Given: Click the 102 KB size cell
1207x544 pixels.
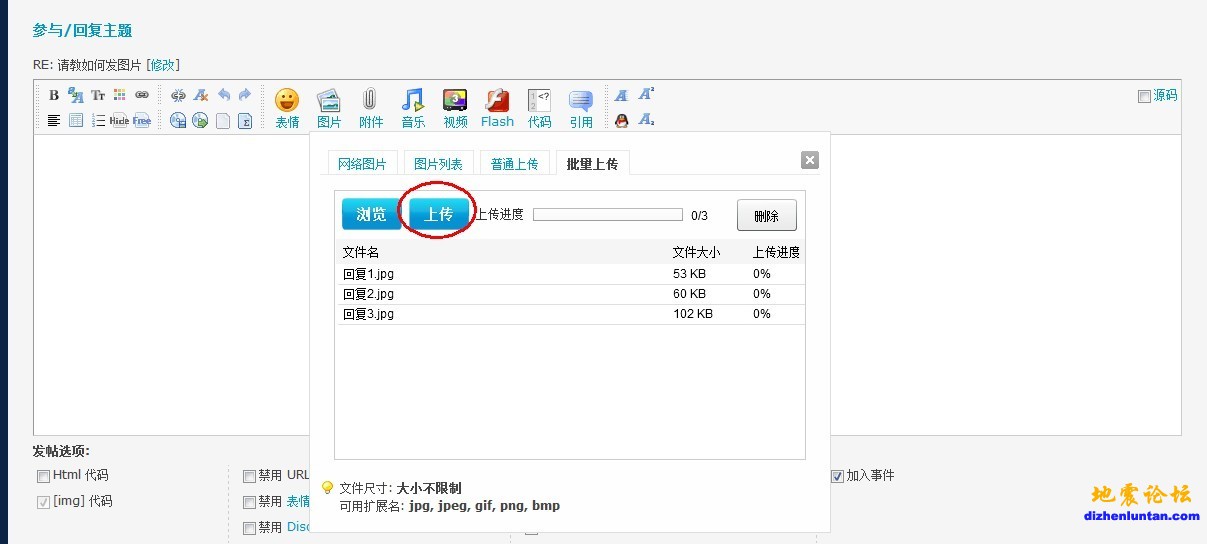Looking at the screenshot, I should click(x=693, y=314).
